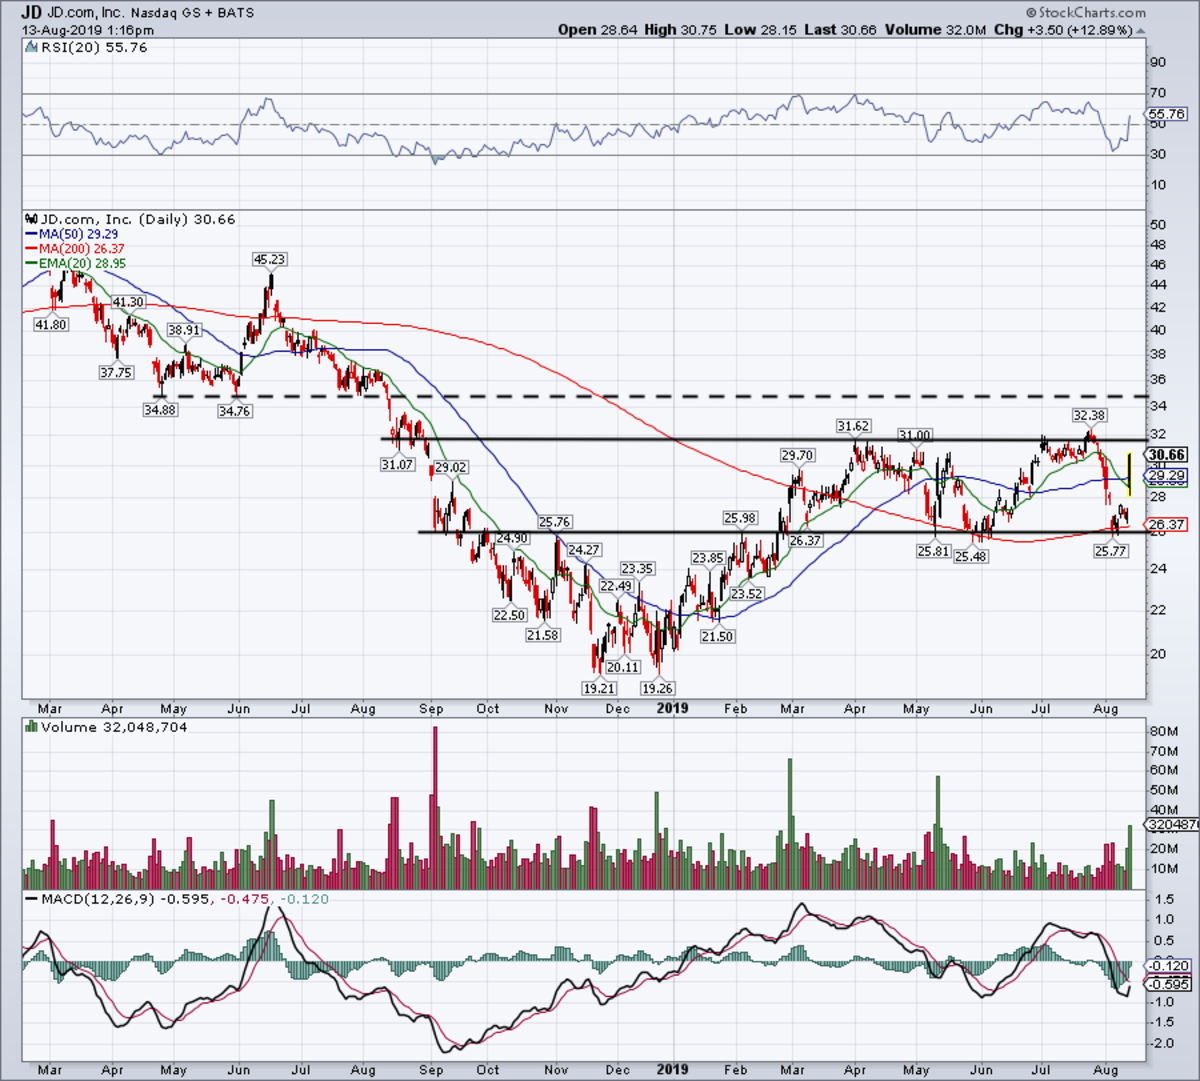Click the 37.75 low price label

point(116,372)
